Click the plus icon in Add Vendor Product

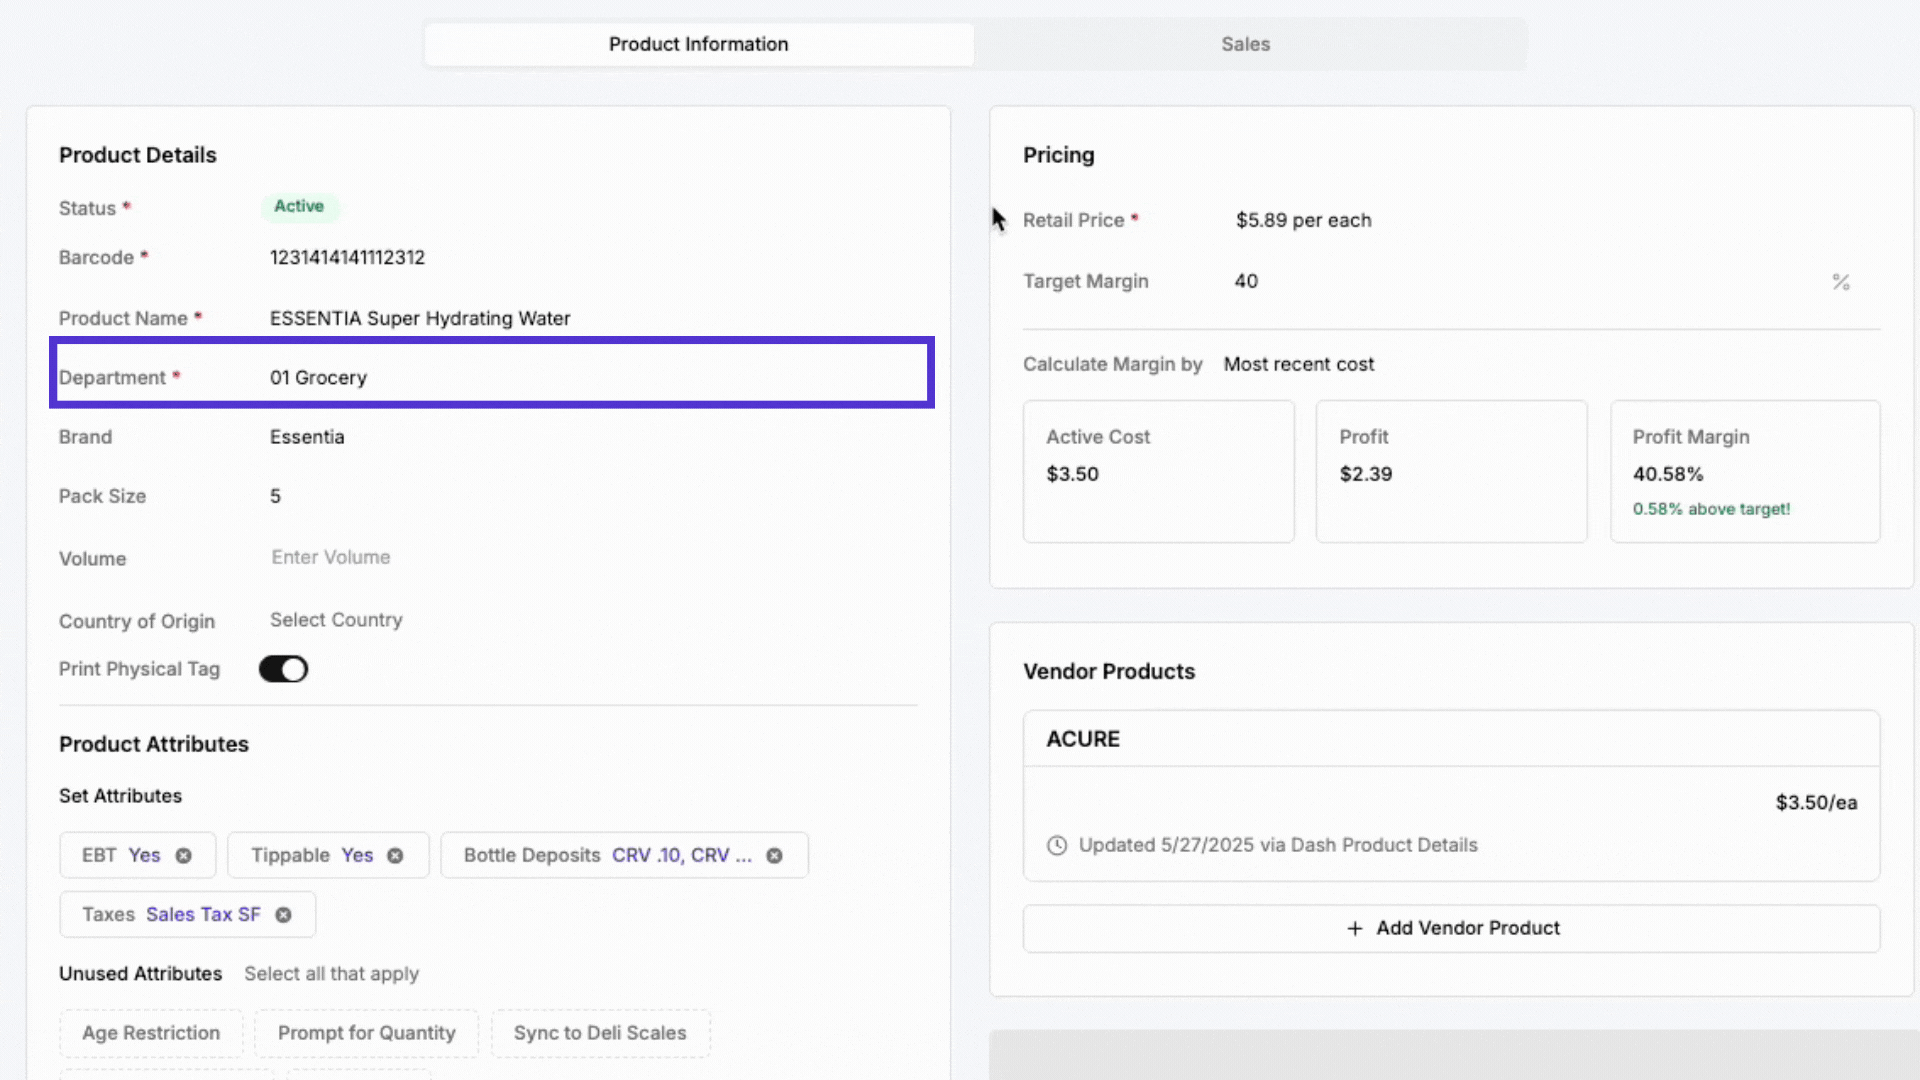(x=1354, y=929)
